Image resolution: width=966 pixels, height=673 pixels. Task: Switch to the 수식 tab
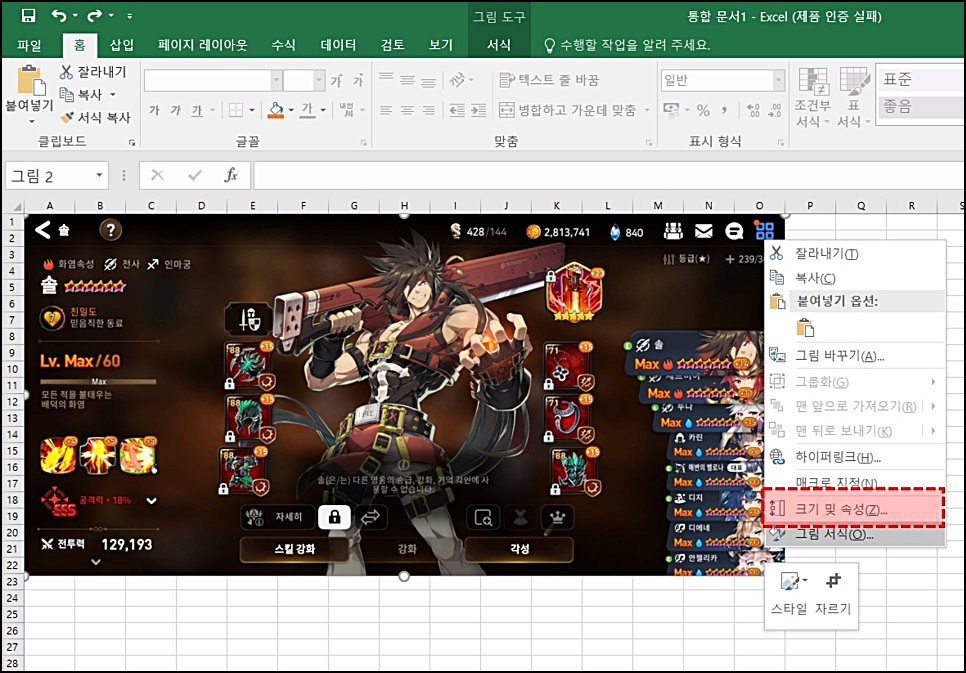(x=283, y=45)
